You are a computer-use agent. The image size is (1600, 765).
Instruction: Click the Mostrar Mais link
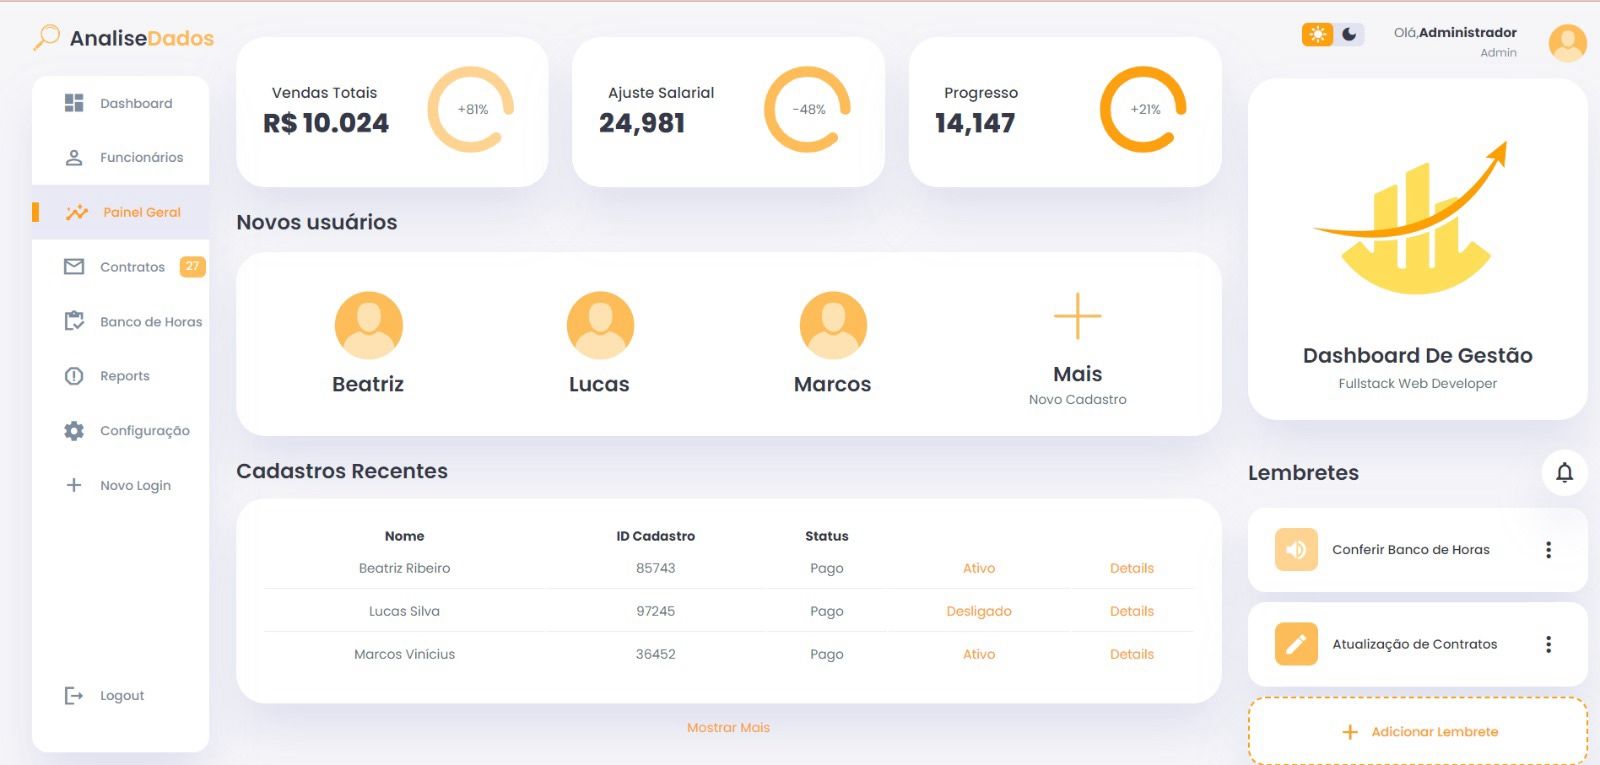(x=728, y=728)
